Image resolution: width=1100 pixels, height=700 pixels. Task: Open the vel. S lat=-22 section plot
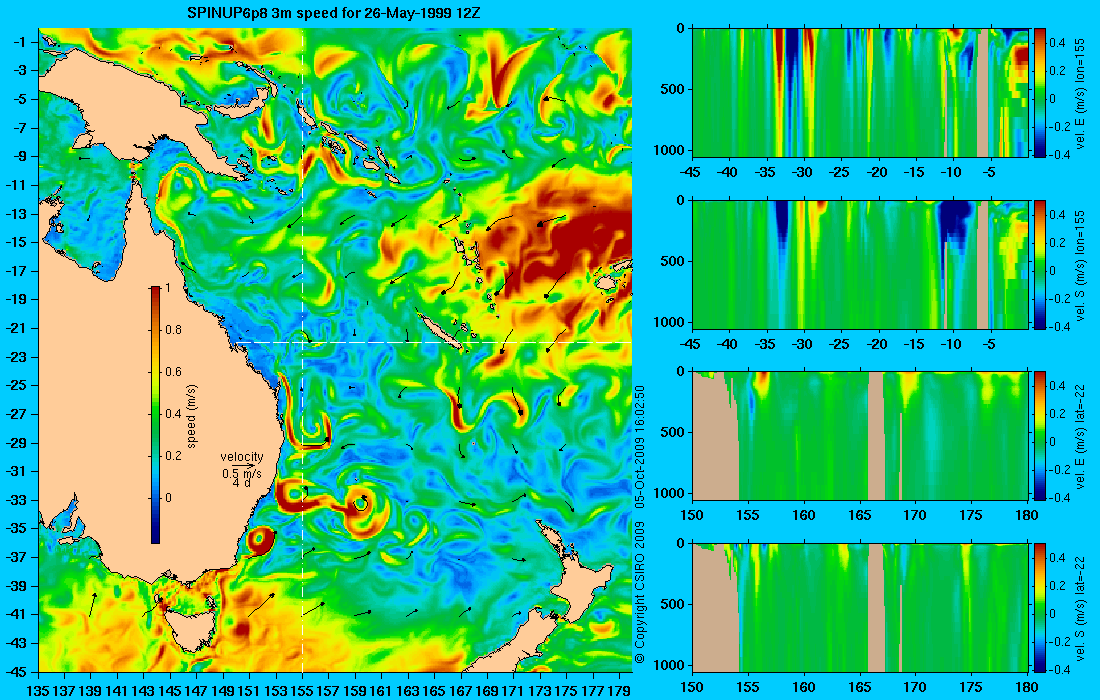tap(860, 607)
